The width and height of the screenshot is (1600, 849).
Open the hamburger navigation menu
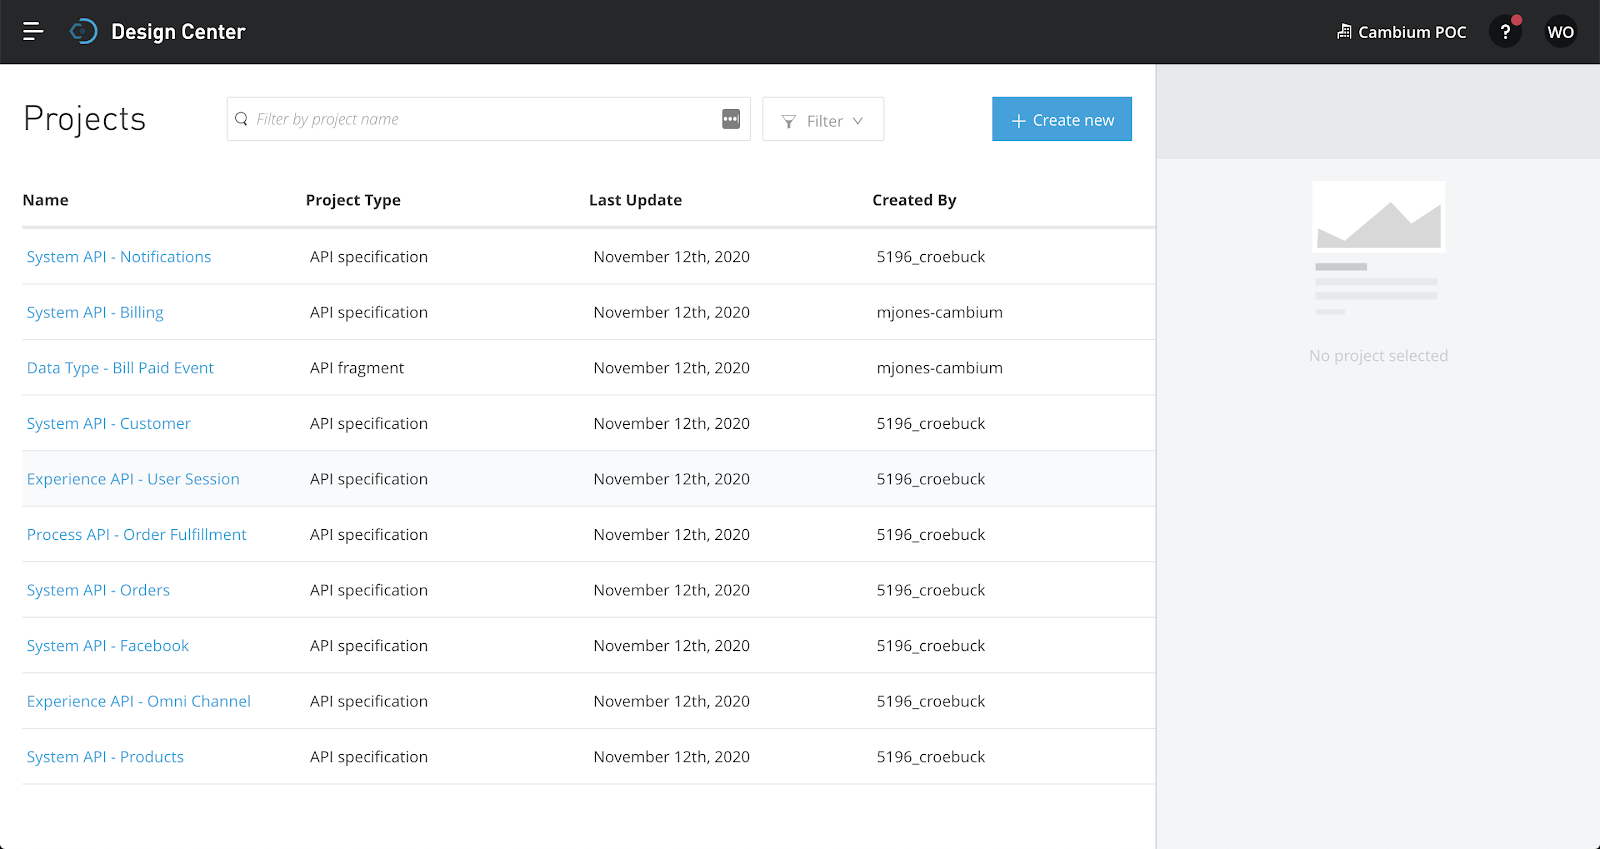pos(33,32)
